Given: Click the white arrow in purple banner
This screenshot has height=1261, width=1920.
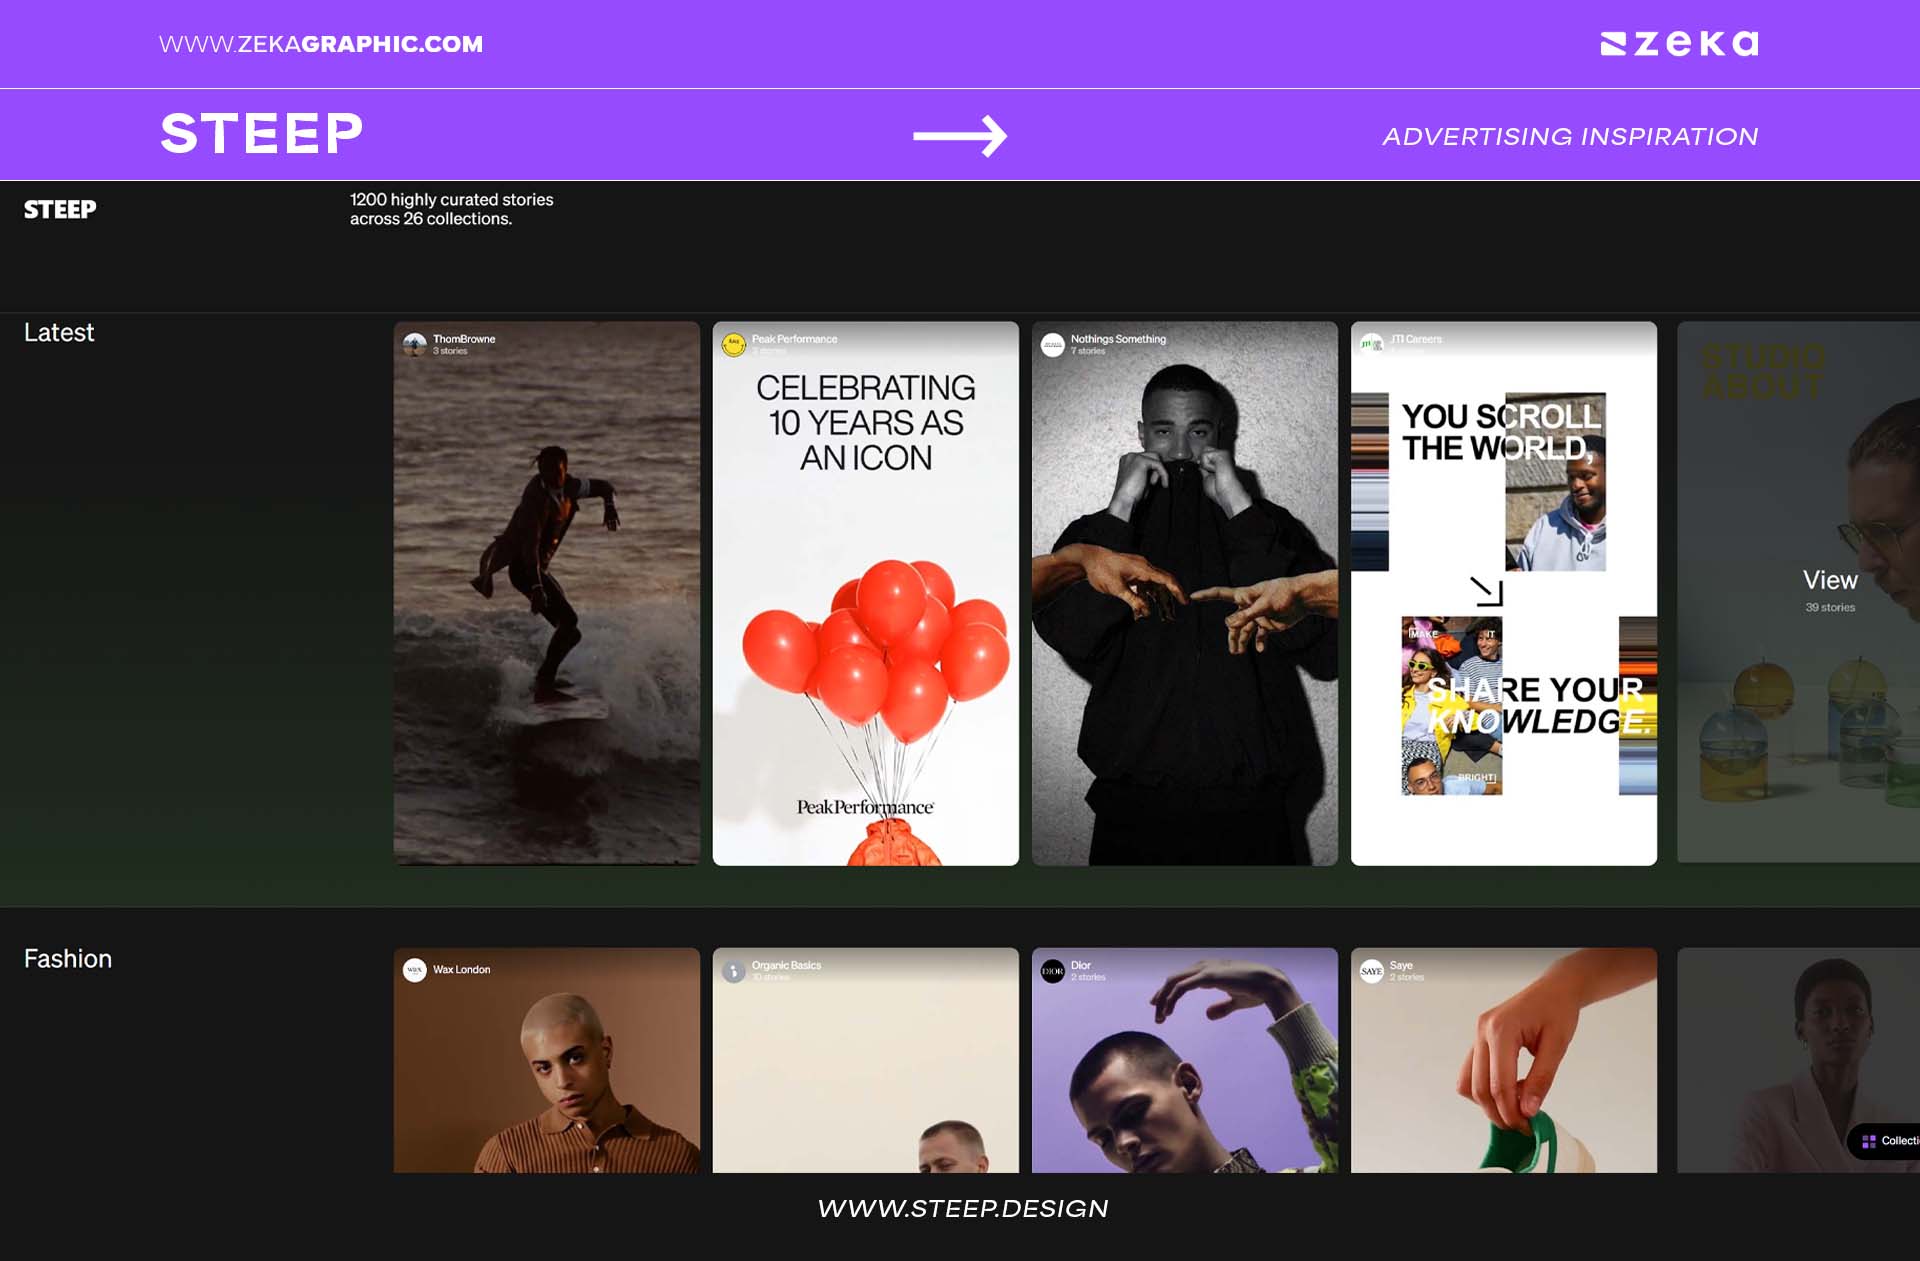Looking at the screenshot, I should (959, 136).
